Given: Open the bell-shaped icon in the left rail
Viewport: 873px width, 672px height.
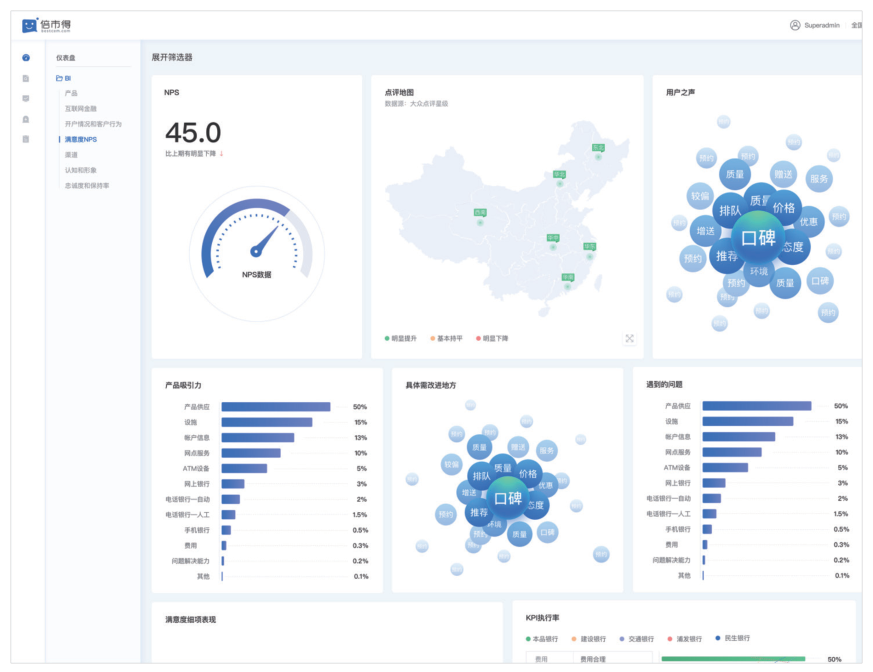Looking at the screenshot, I should (x=26, y=119).
